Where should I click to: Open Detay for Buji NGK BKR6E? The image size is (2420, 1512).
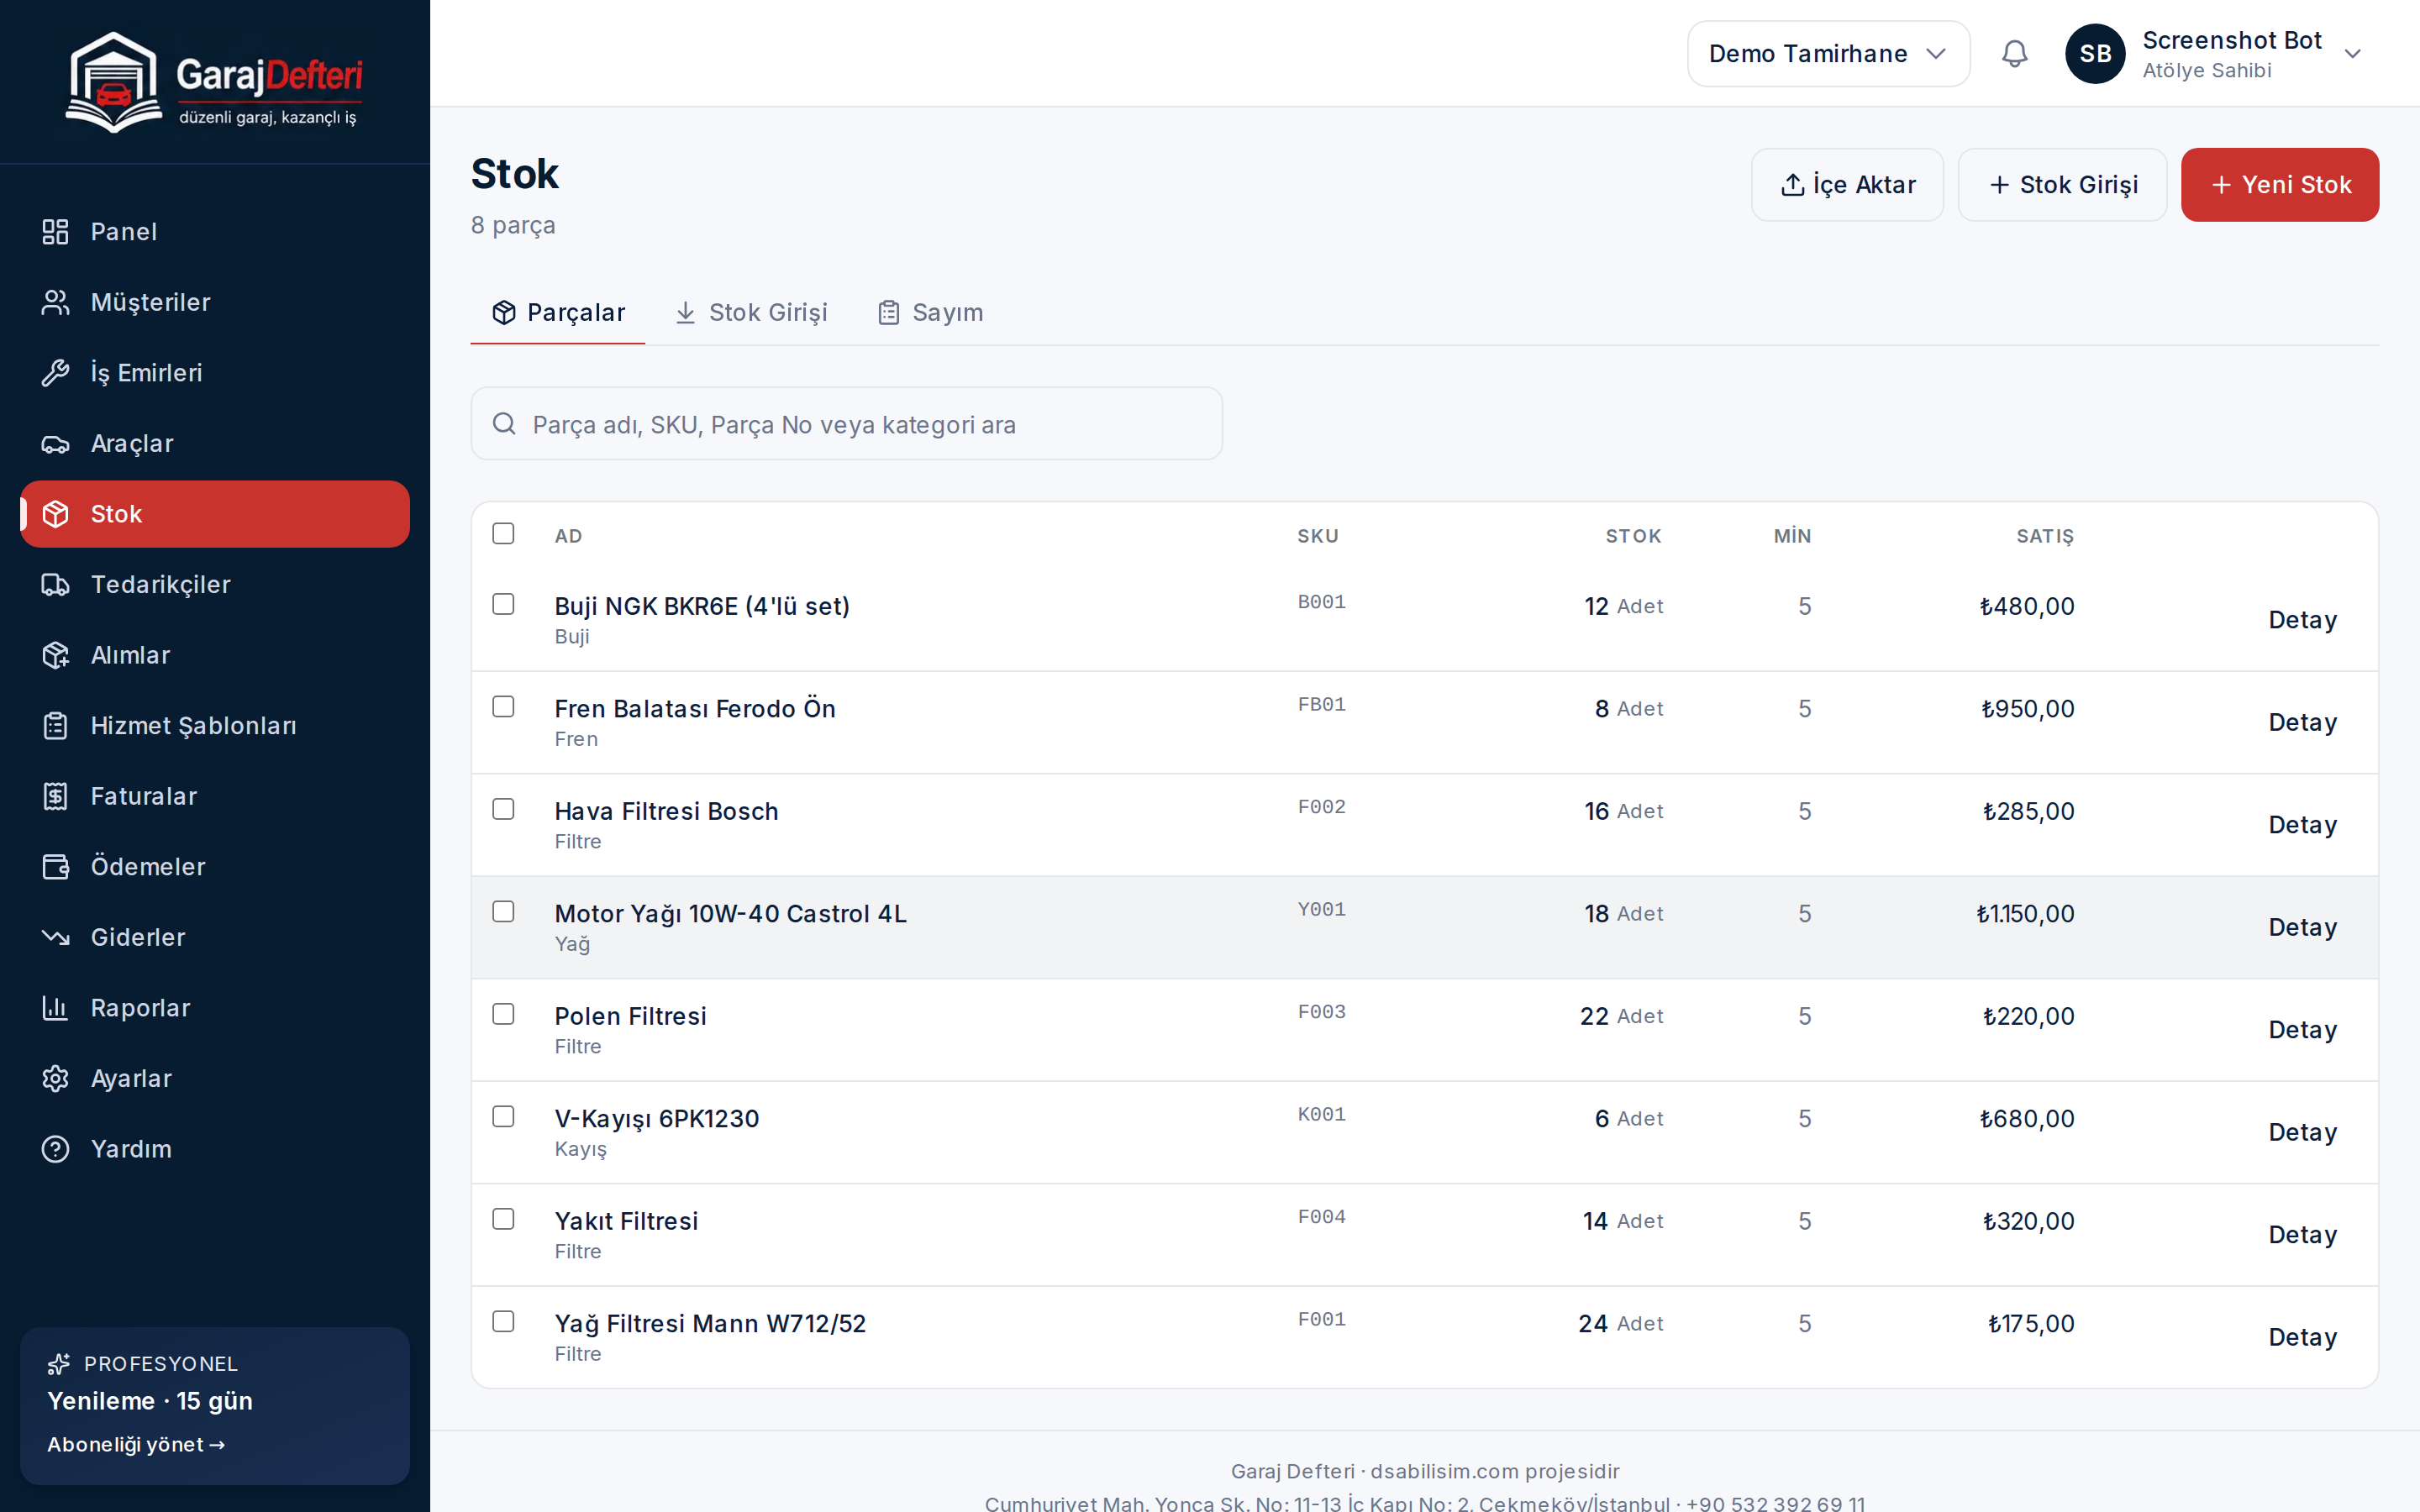(x=2302, y=620)
